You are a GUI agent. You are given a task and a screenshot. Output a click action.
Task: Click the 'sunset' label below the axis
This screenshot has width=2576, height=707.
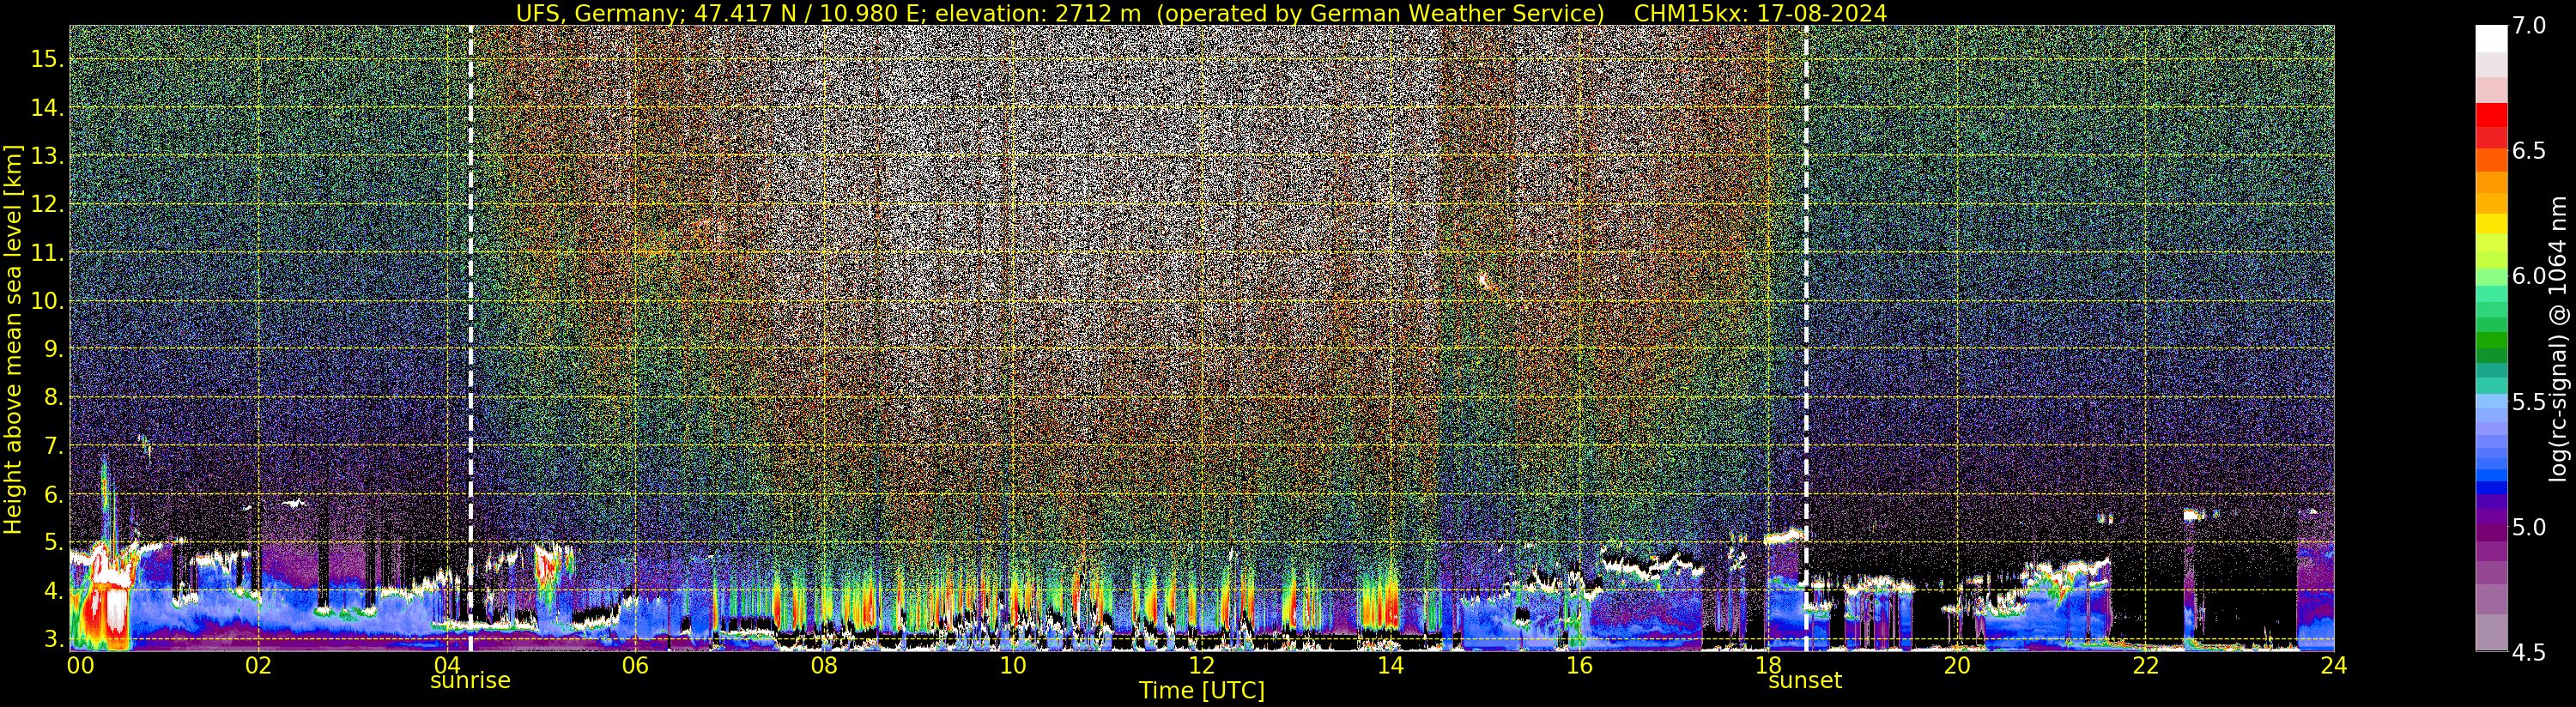tap(1805, 681)
